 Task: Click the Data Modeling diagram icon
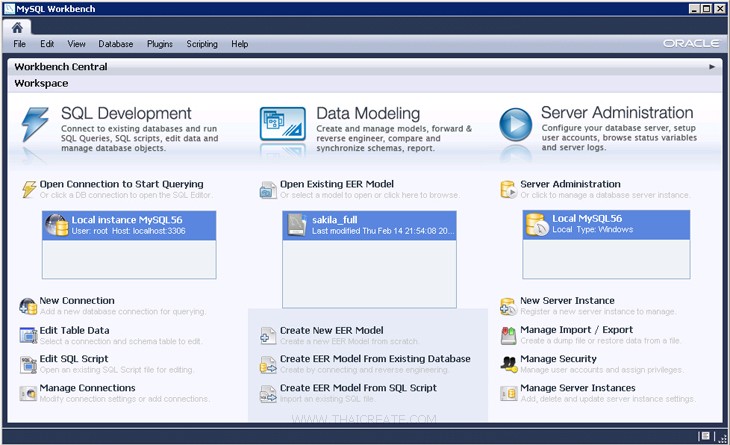(x=283, y=124)
